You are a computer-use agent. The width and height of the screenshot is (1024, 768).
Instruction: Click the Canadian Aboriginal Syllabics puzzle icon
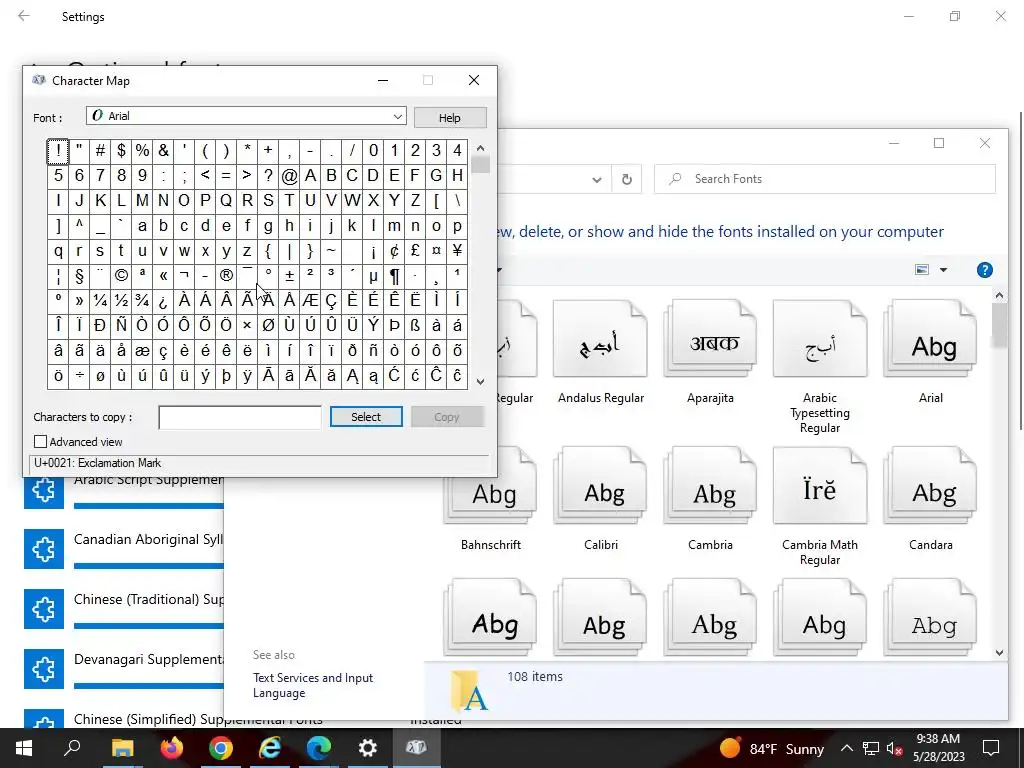[44, 549]
